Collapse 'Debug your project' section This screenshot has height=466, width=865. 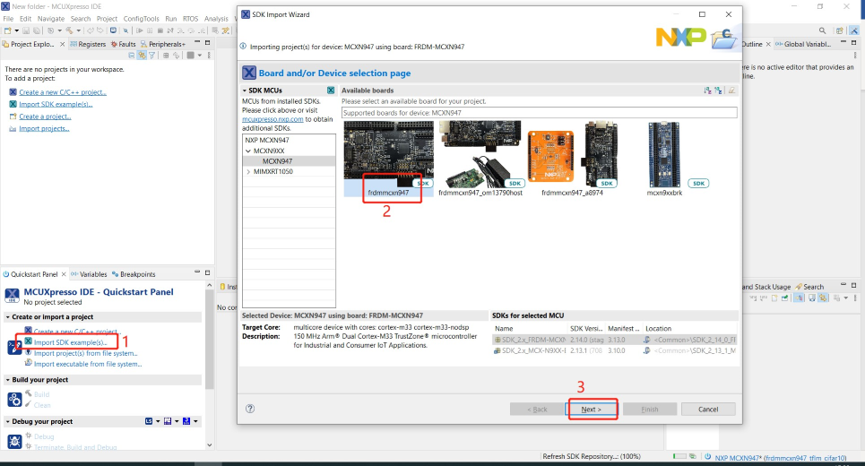coord(8,421)
